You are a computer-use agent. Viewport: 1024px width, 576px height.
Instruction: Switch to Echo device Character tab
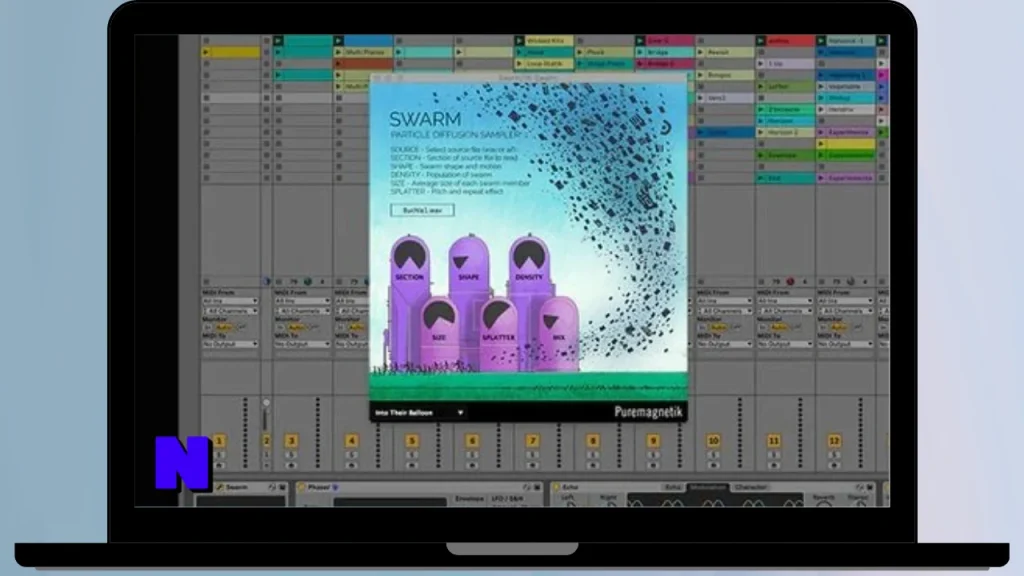[750, 487]
